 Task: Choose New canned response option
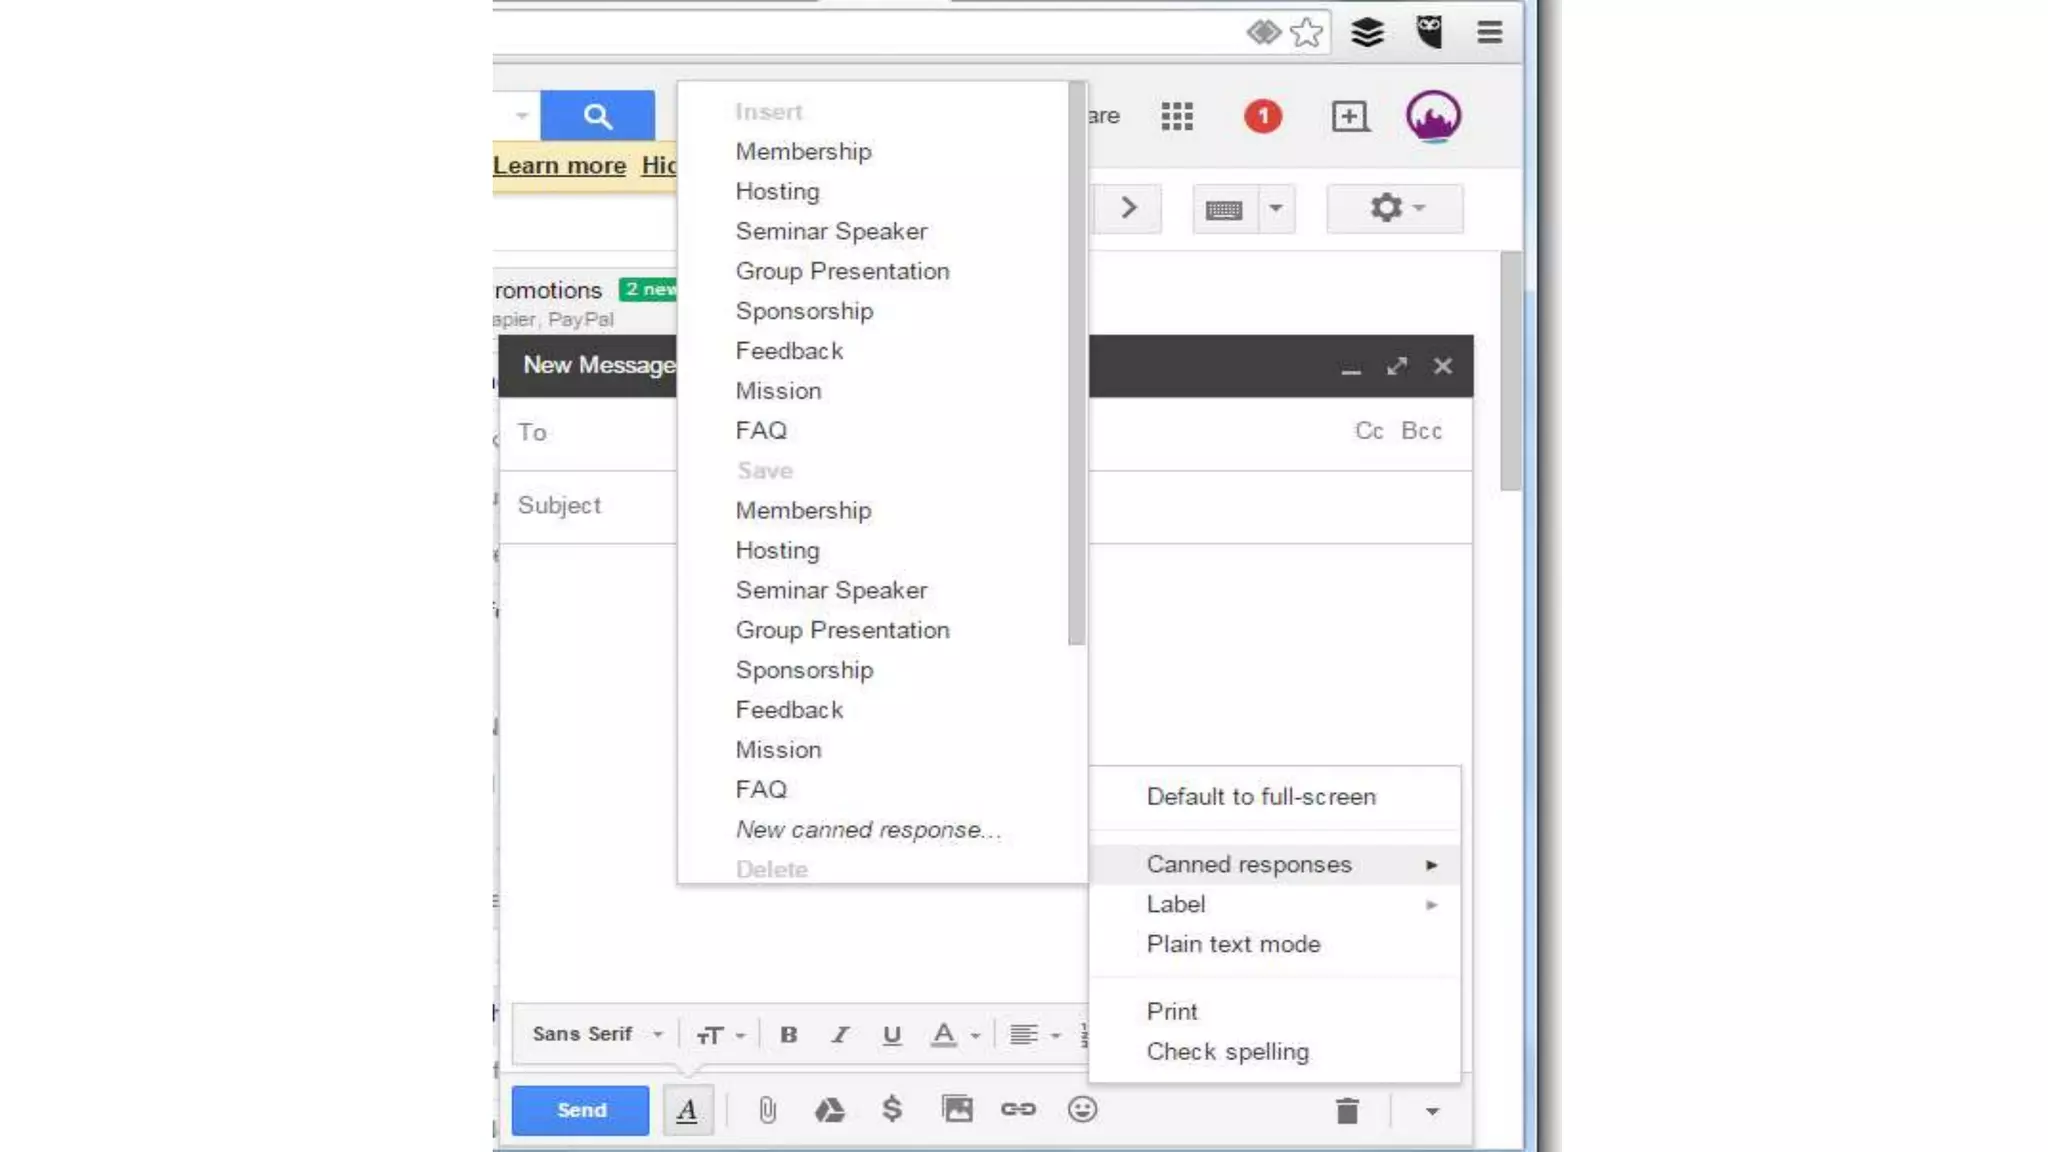(x=867, y=830)
